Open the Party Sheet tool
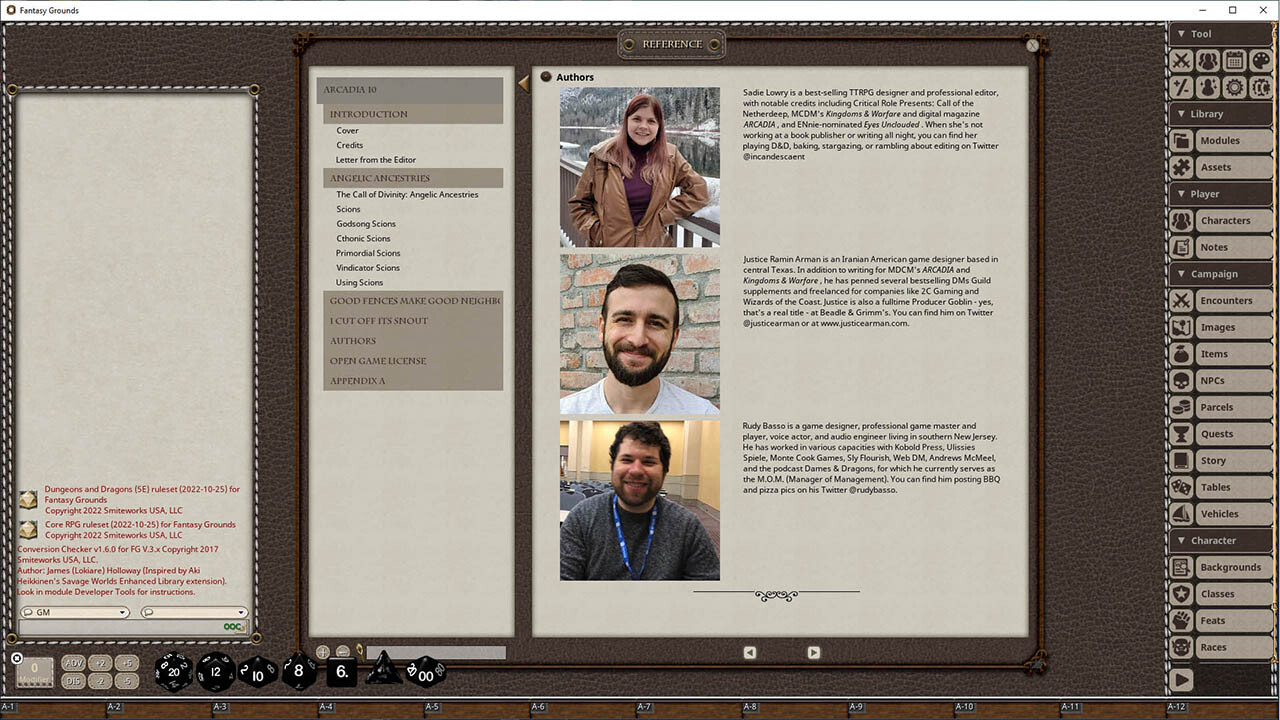The height and width of the screenshot is (720, 1280). (1208, 60)
